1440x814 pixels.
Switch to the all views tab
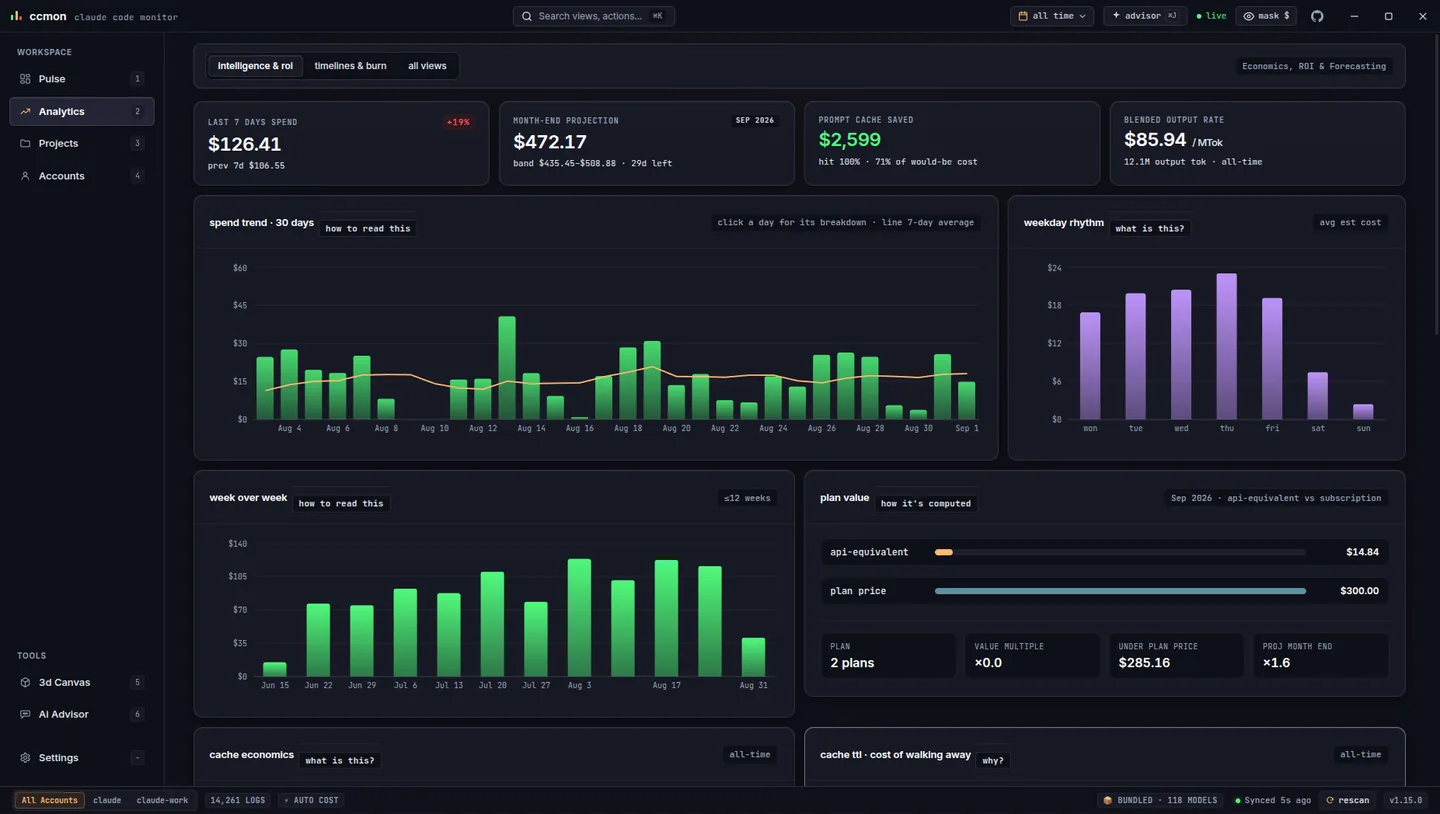click(x=427, y=66)
